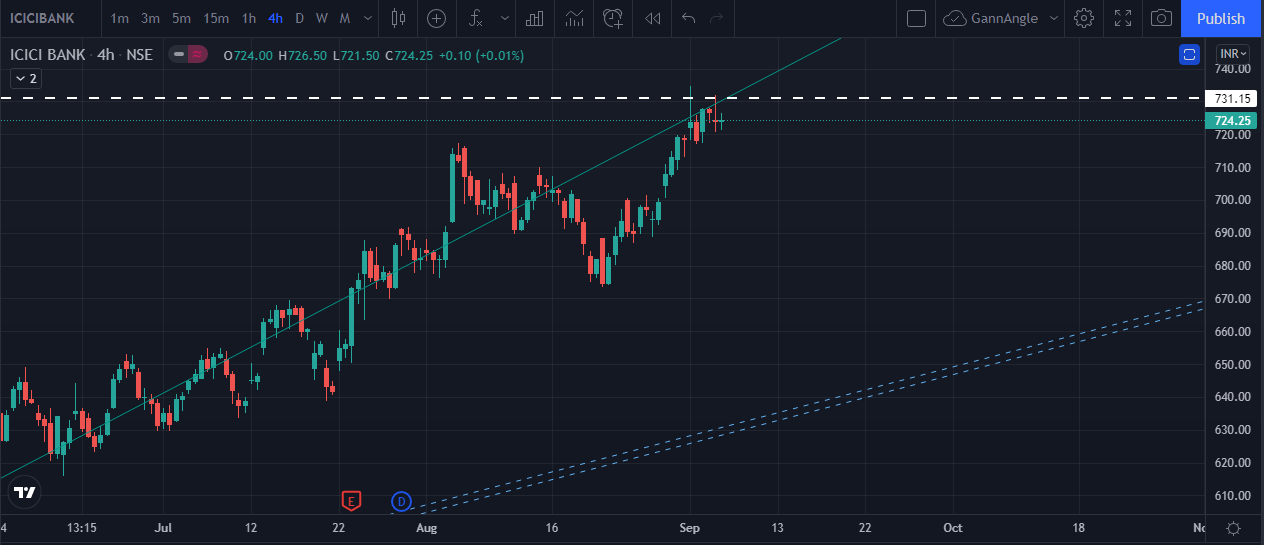The height and width of the screenshot is (545, 1264).
Task: Click the Publish button
Action: point(1221,18)
